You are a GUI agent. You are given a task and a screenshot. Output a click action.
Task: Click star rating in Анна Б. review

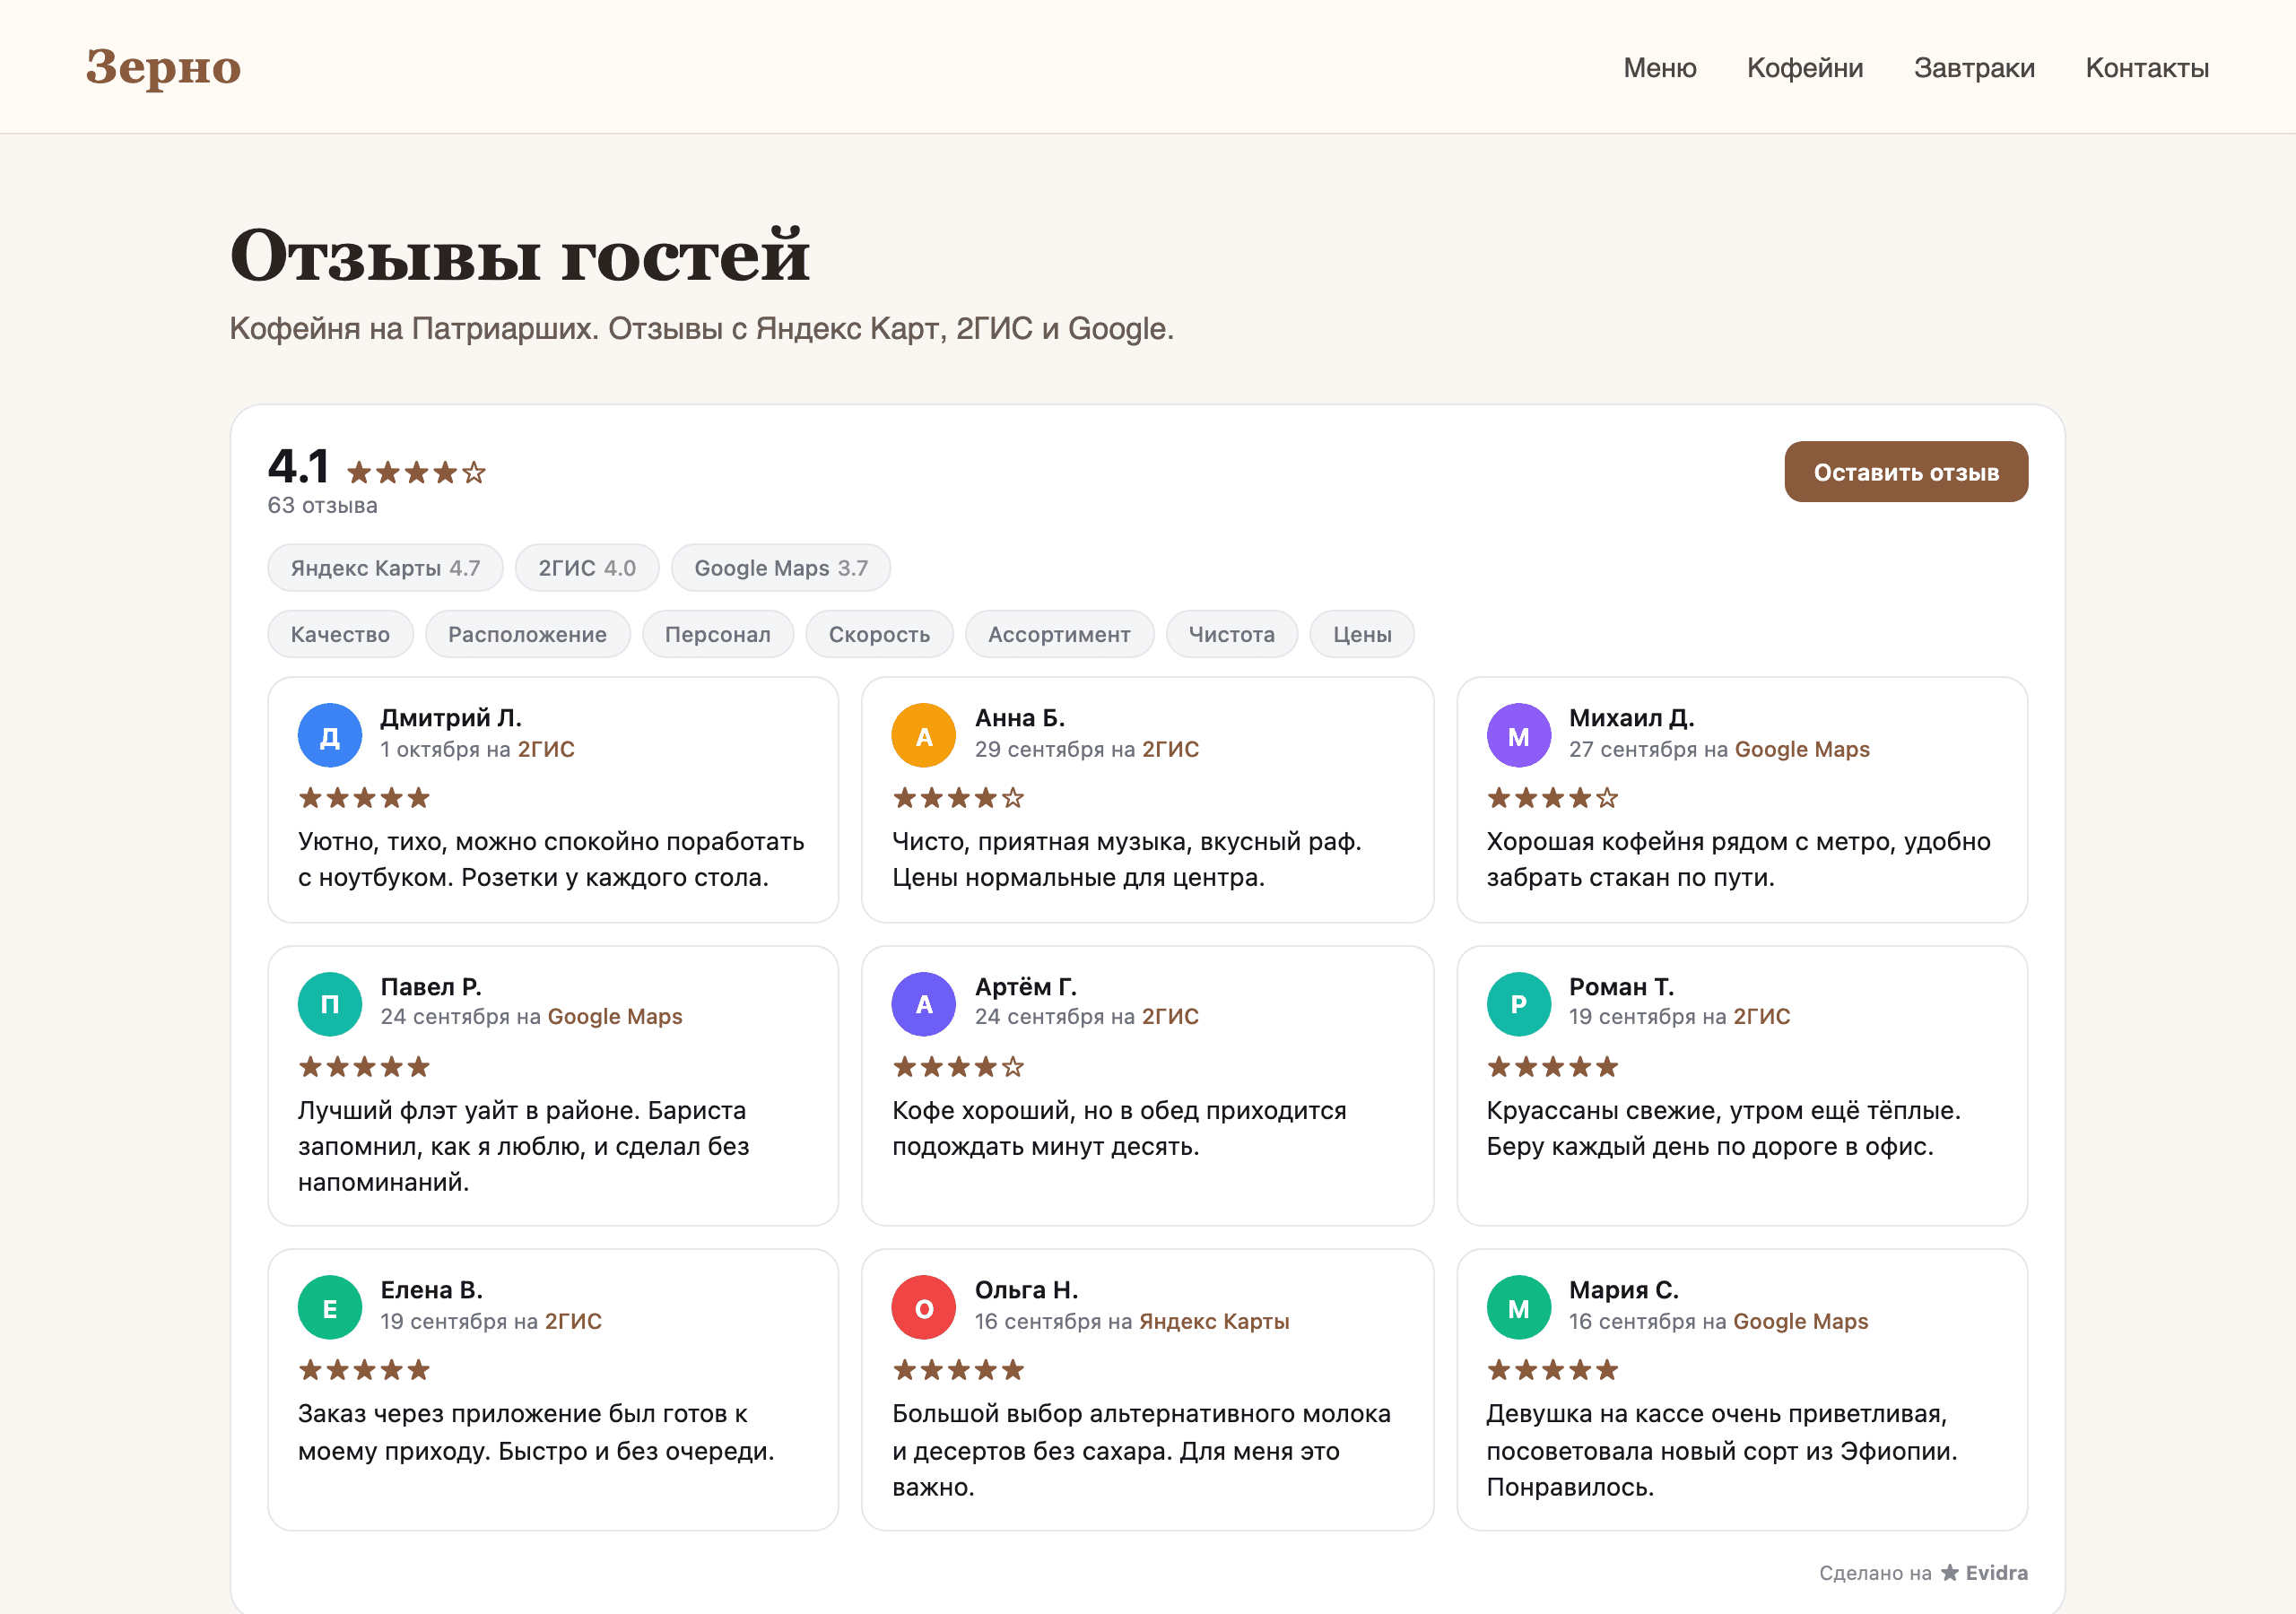pyautogui.click(x=958, y=798)
